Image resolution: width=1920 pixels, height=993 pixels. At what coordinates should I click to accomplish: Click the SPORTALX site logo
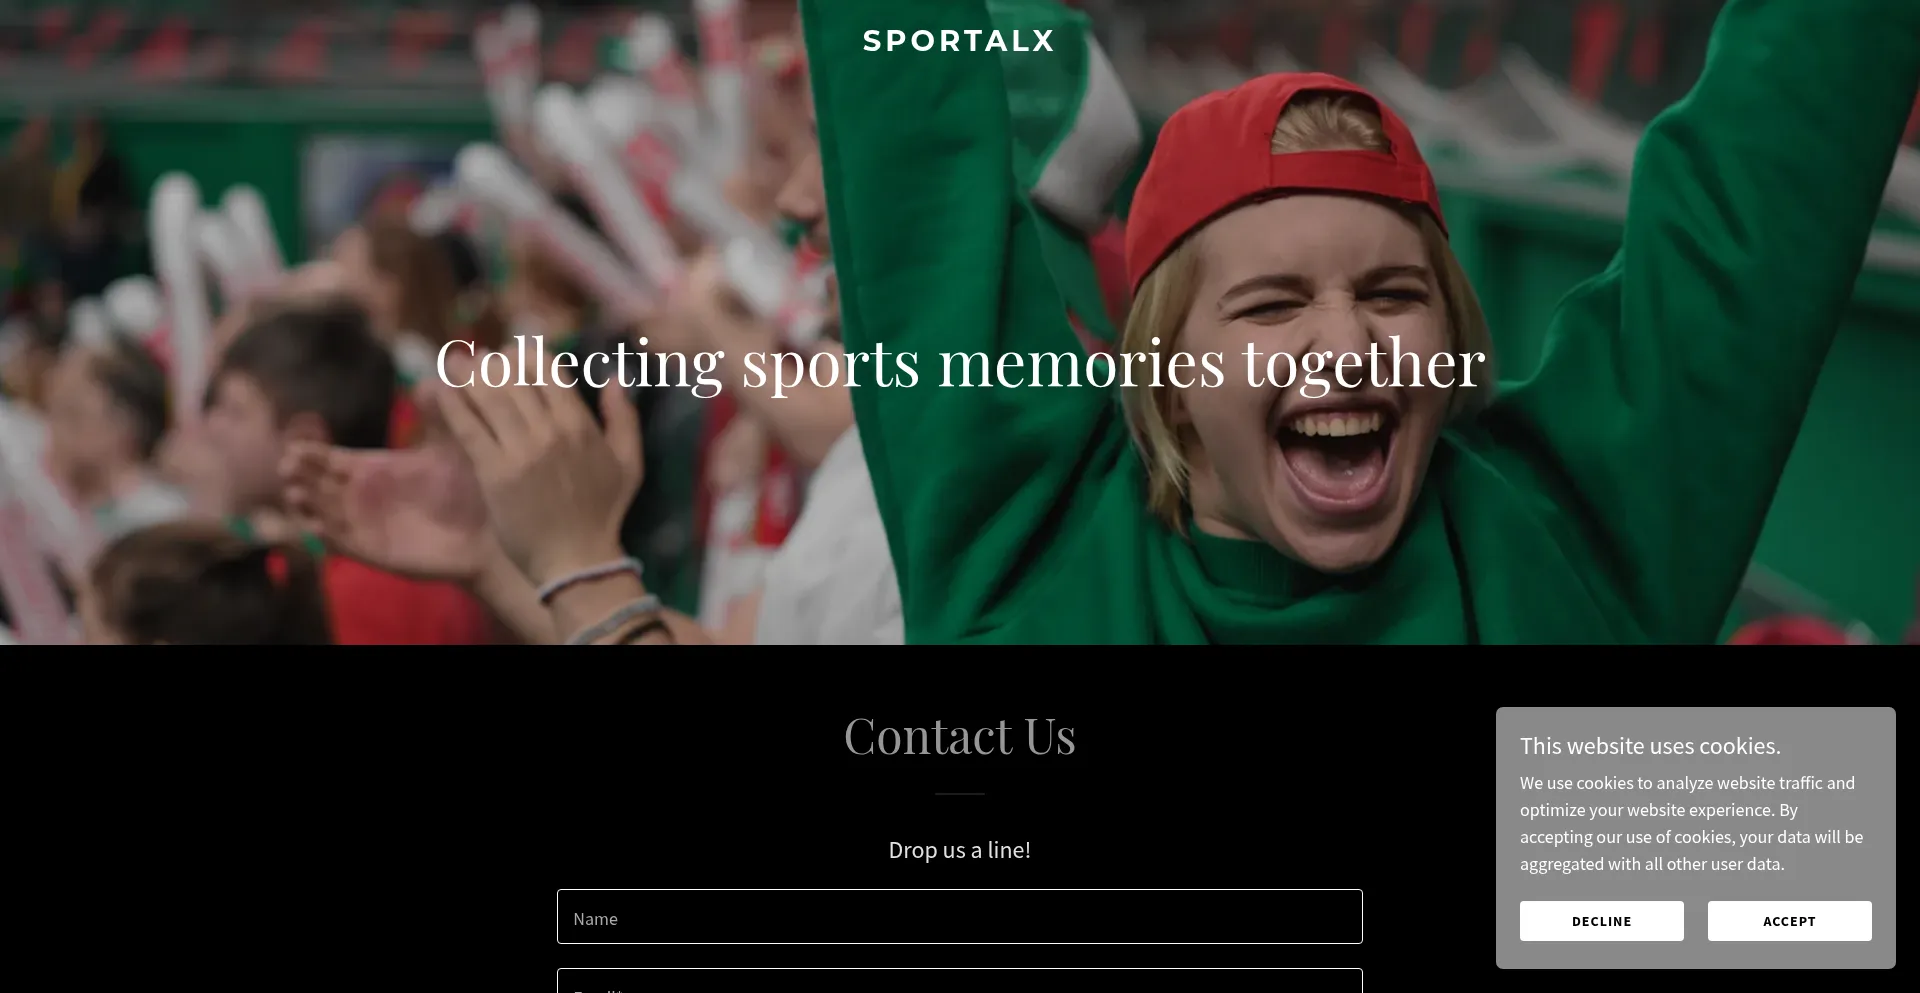tap(959, 41)
